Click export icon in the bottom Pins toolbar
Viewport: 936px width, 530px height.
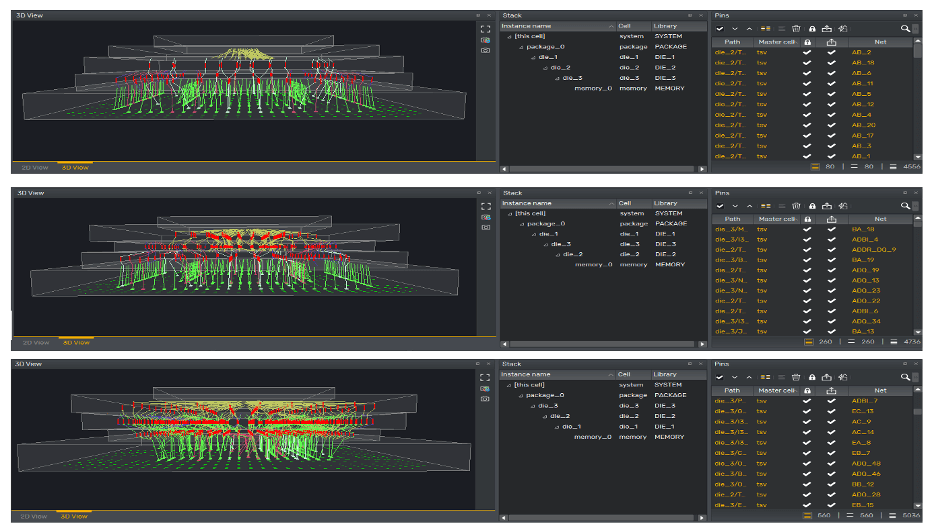point(828,376)
